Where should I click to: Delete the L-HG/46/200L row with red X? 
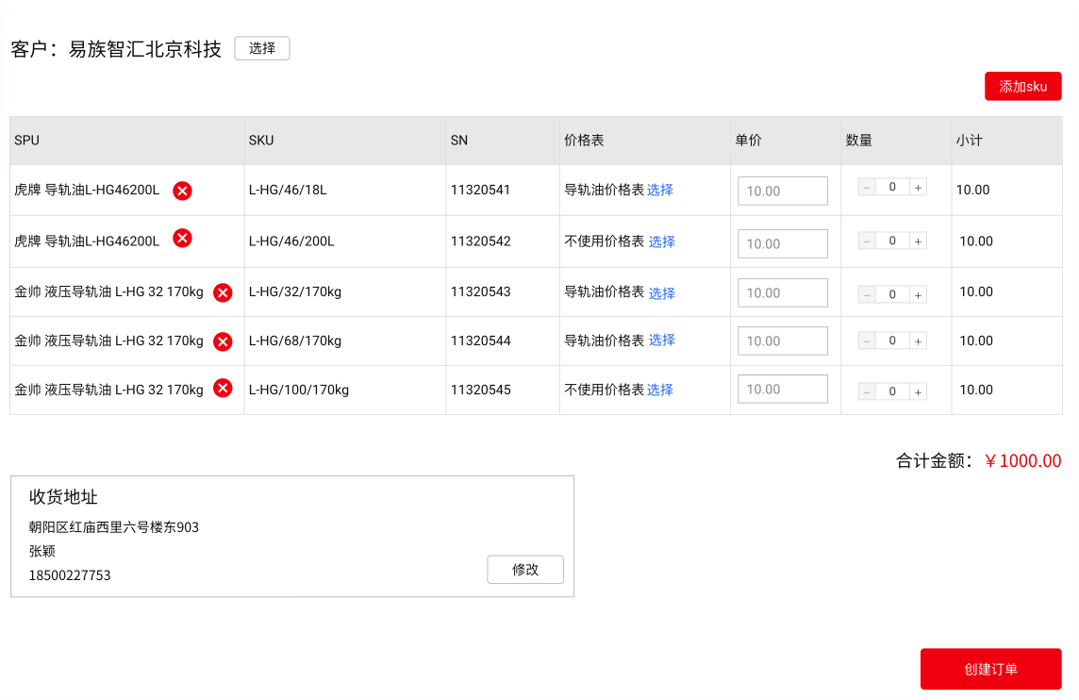[182, 238]
